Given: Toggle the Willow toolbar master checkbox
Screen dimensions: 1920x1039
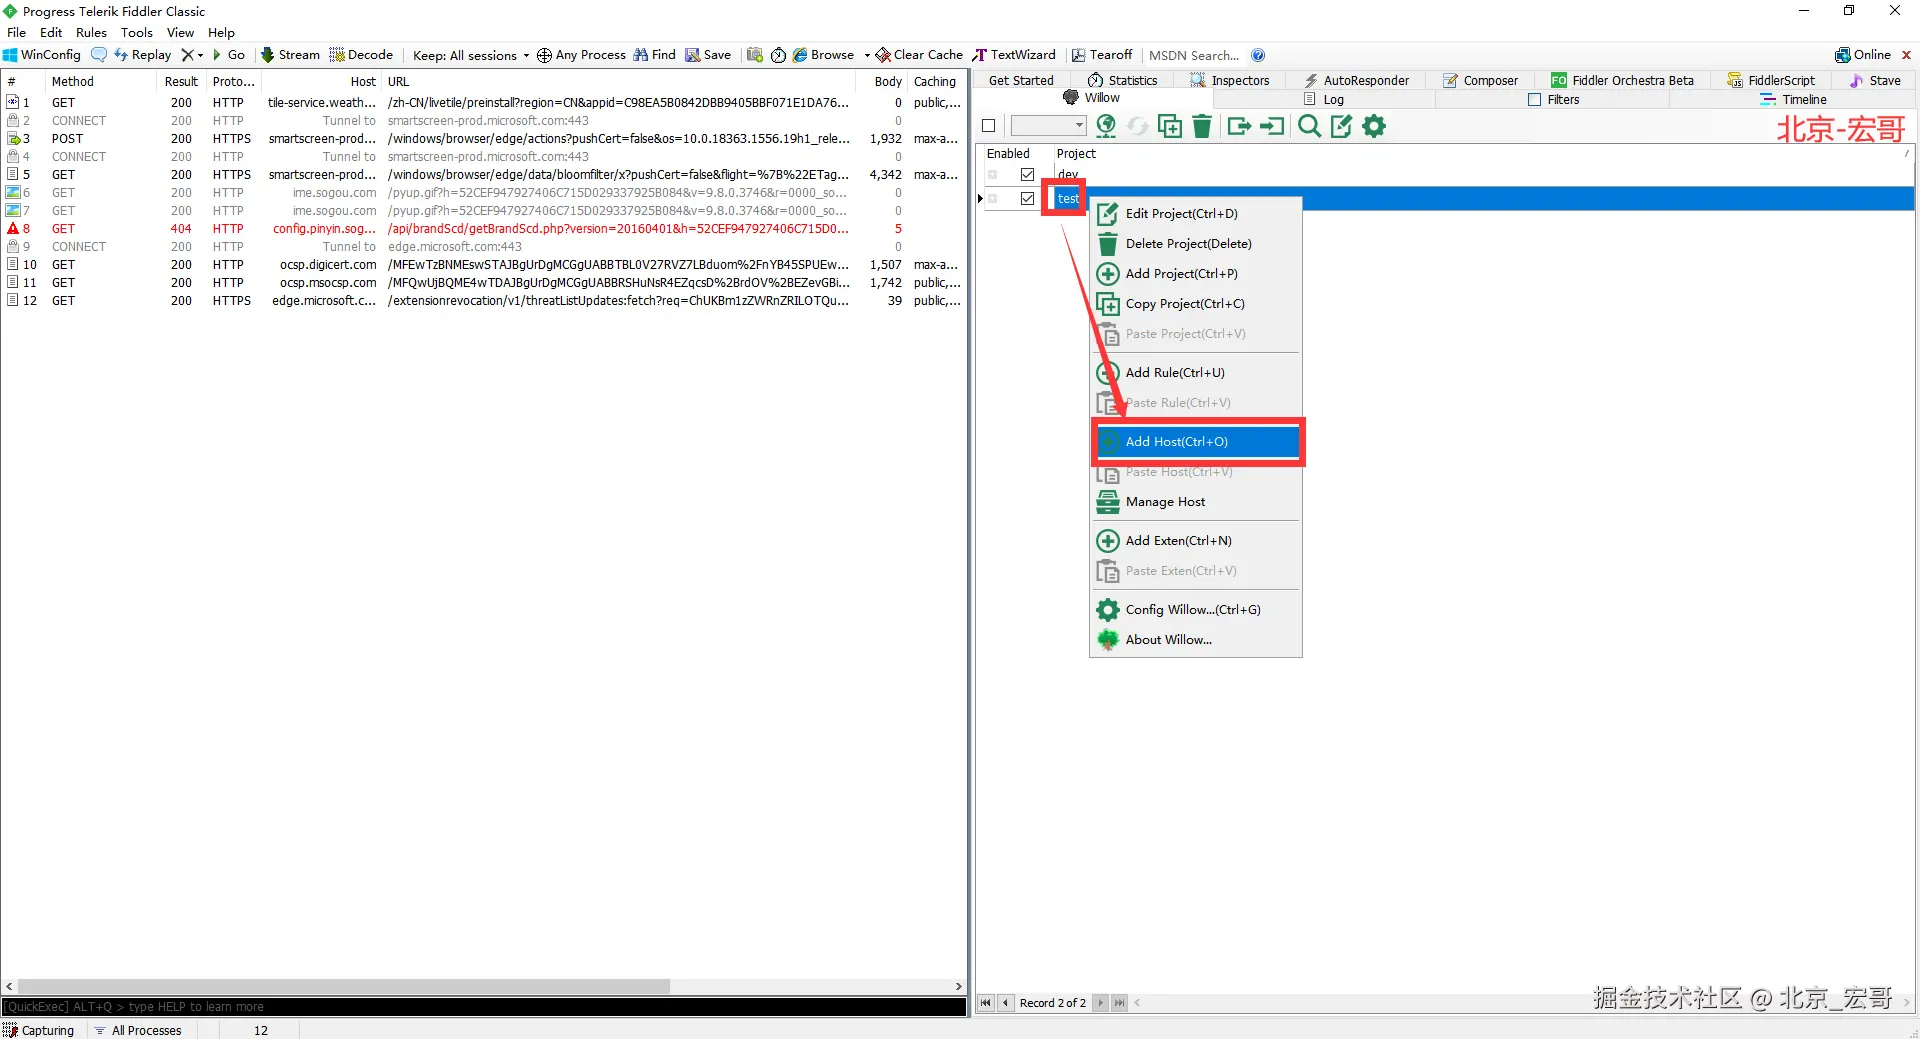Looking at the screenshot, I should [x=989, y=126].
